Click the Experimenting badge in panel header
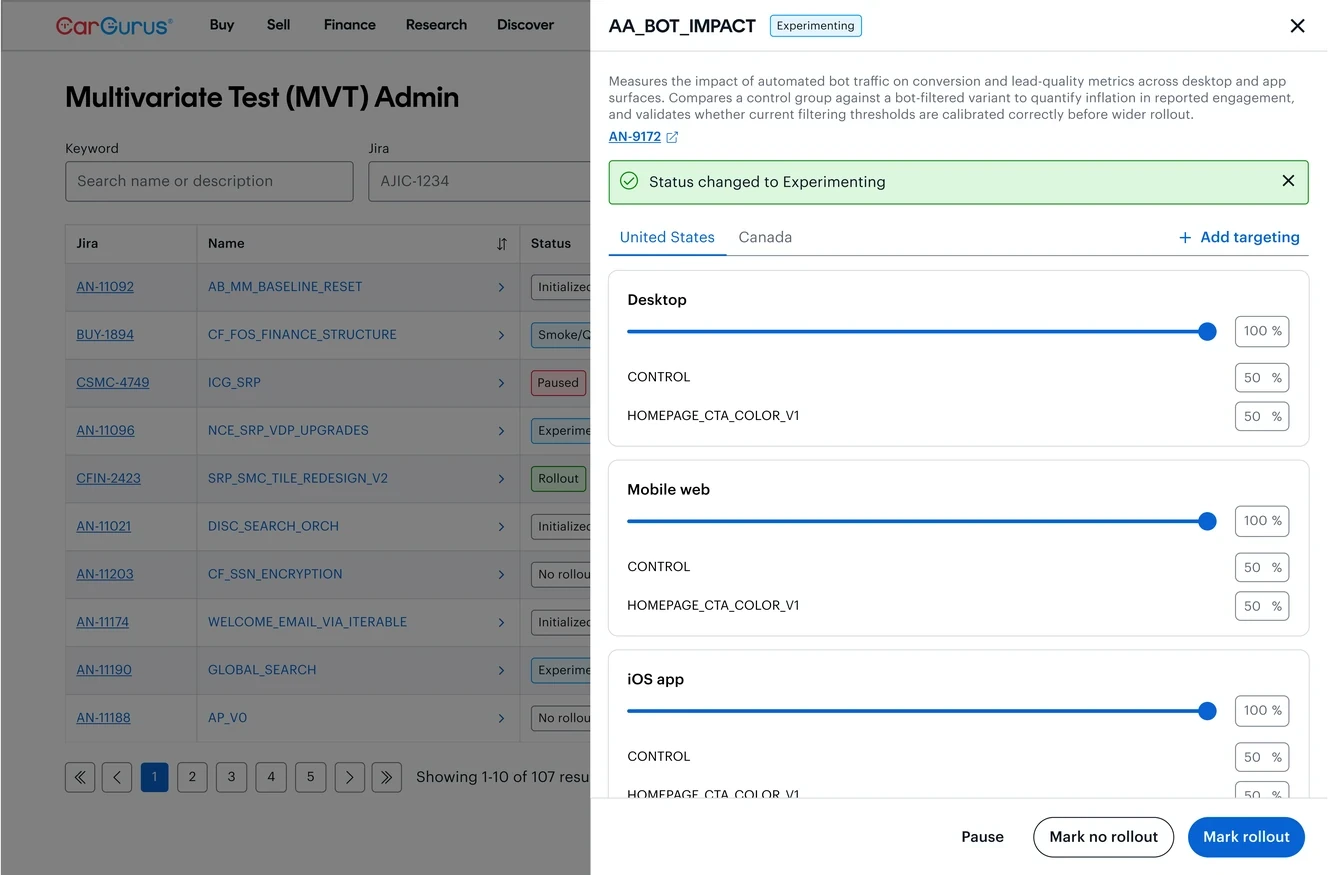The image size is (1328, 875). click(815, 26)
